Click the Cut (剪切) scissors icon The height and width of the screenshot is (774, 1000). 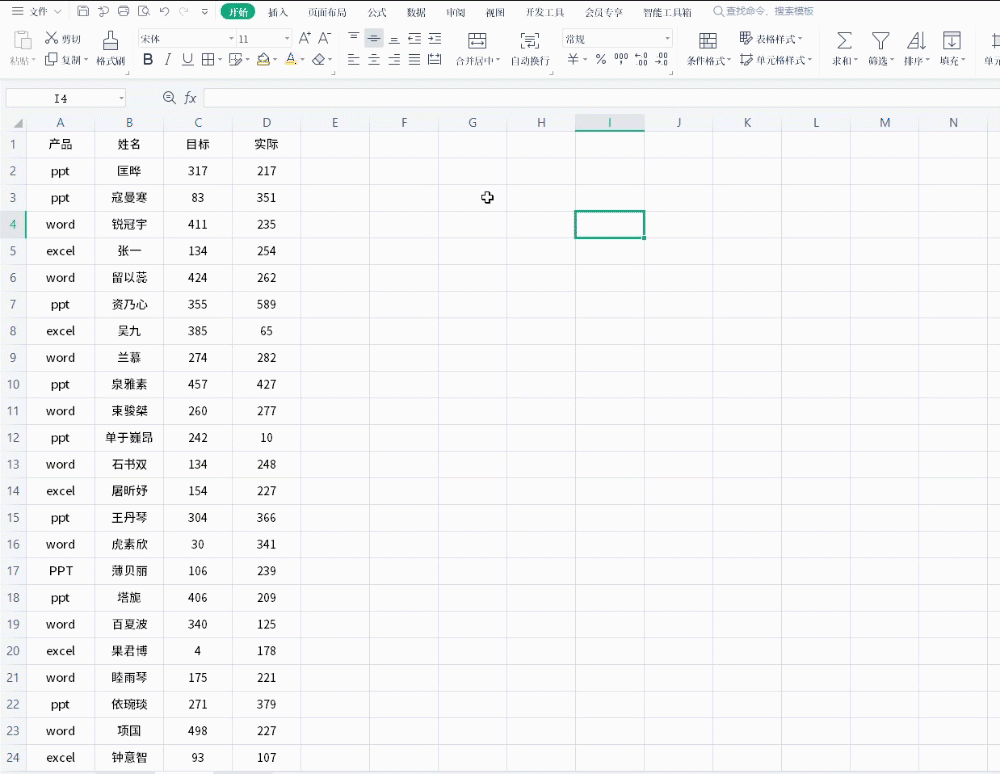[x=52, y=39]
